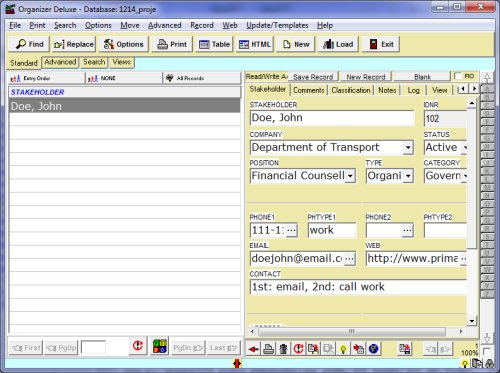Click the Save Record button
The image size is (500, 373).
point(313,77)
